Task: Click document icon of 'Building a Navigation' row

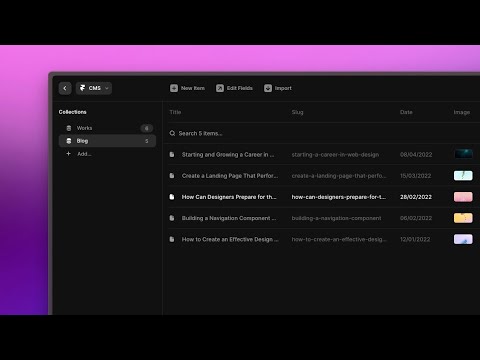Action: tap(172, 218)
